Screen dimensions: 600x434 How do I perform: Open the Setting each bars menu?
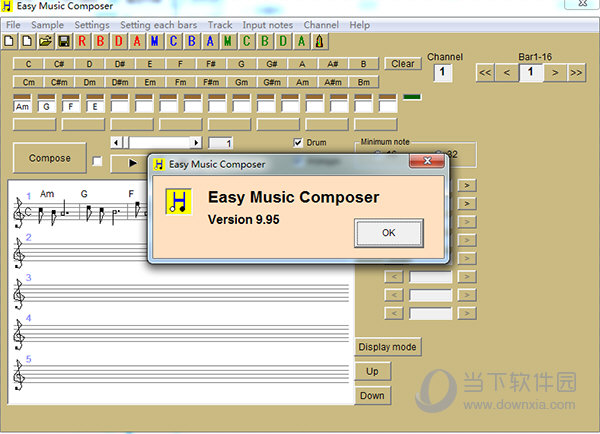(158, 25)
